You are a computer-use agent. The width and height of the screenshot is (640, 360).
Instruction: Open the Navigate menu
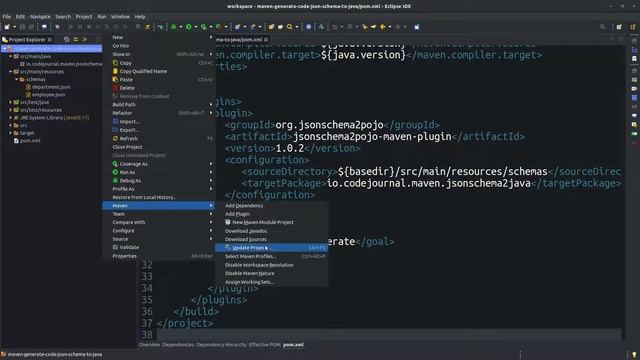pyautogui.click(x=40, y=17)
